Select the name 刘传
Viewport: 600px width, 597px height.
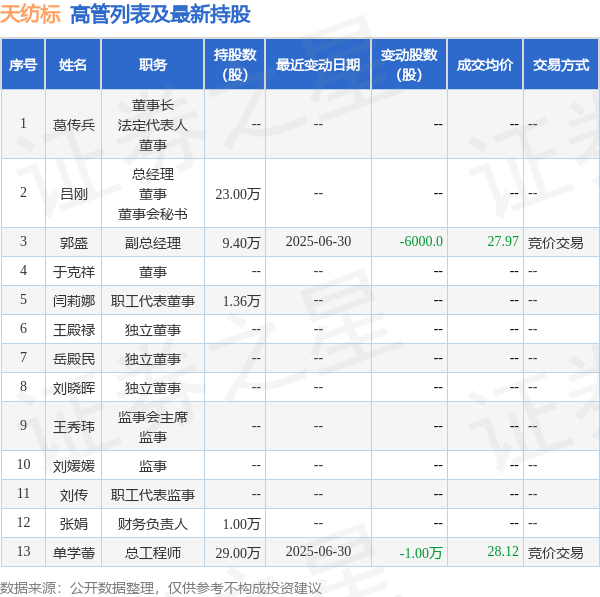tap(73, 495)
